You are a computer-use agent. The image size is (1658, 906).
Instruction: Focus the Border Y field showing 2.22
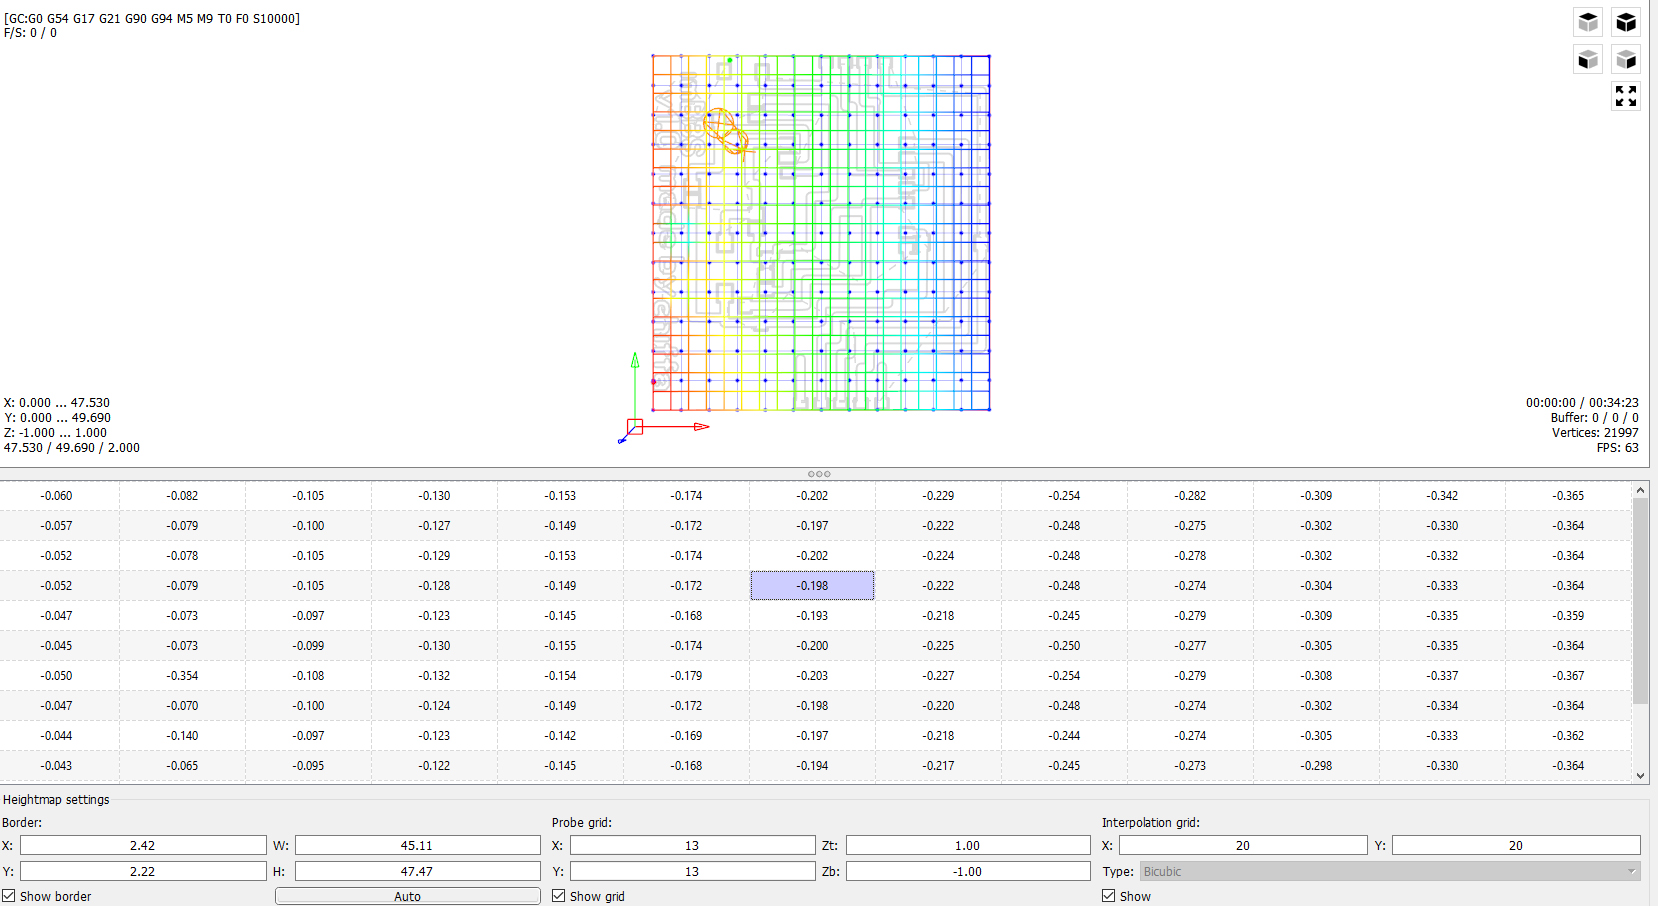[143, 871]
